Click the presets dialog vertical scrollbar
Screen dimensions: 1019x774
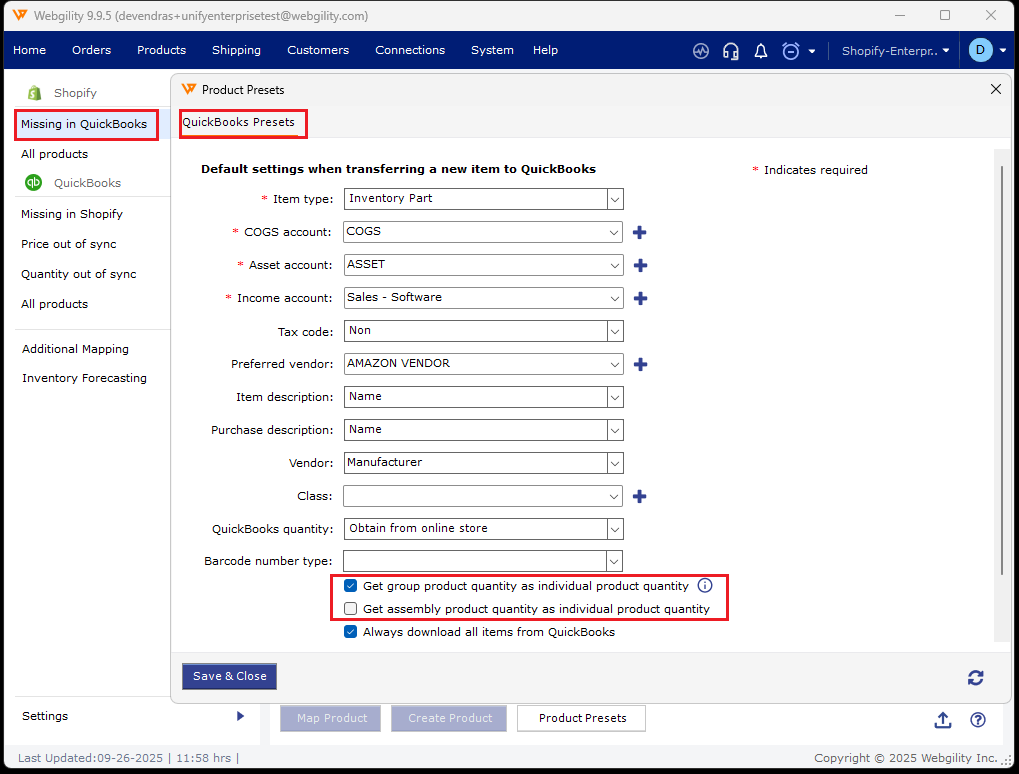pos(1001,370)
